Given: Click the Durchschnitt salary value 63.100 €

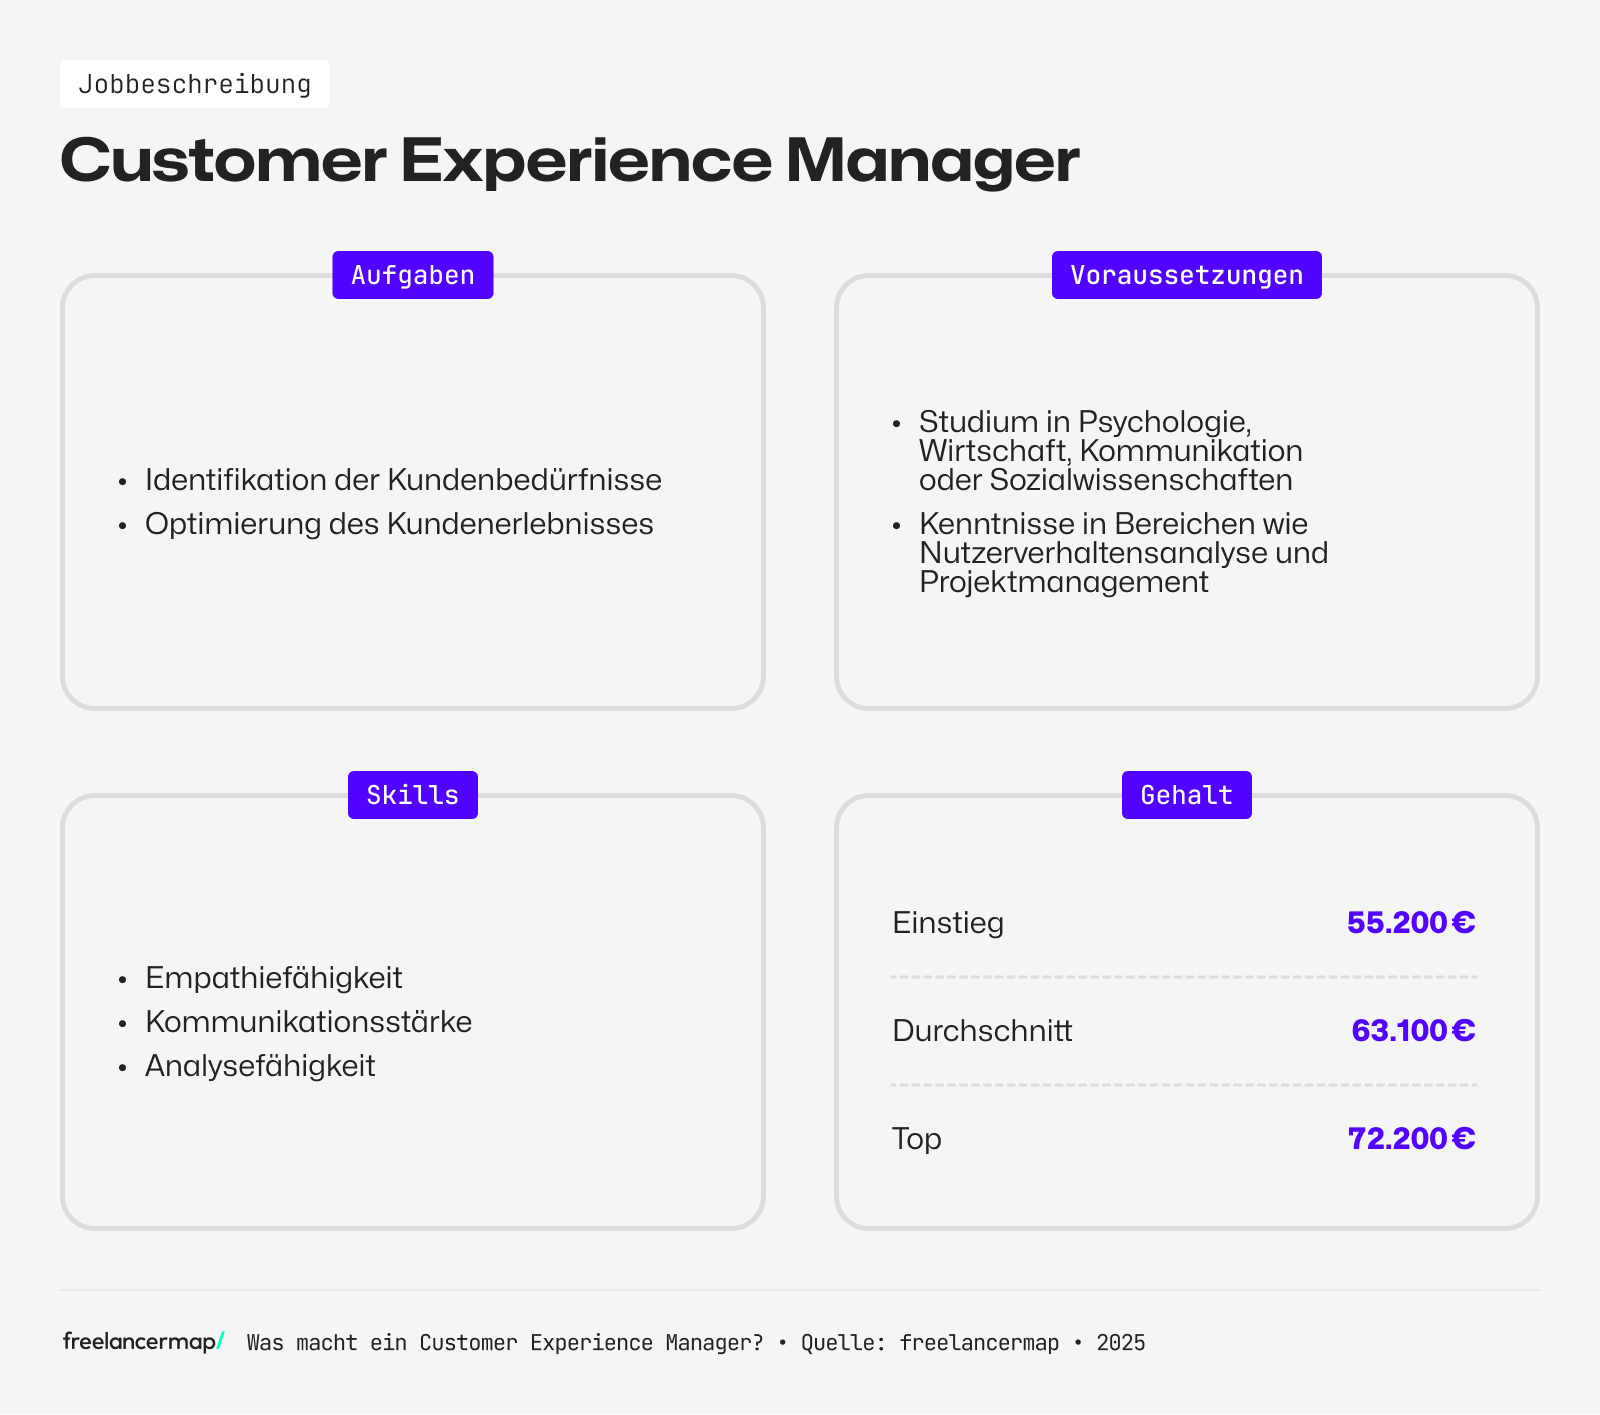Looking at the screenshot, I should point(1412,1030).
